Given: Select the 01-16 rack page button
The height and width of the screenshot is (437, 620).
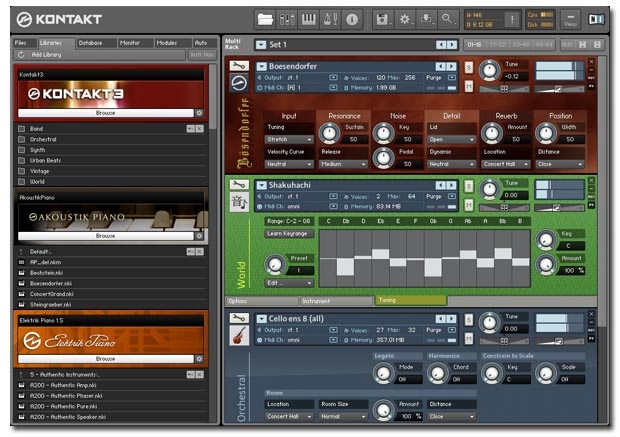Looking at the screenshot, I should point(475,45).
